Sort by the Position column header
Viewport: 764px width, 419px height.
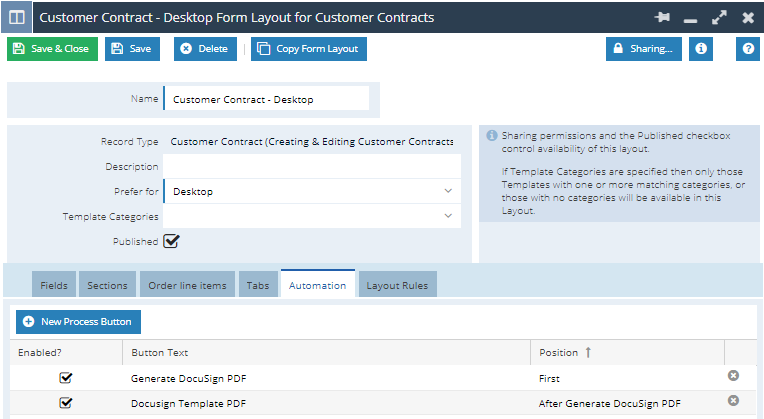click(x=565, y=352)
